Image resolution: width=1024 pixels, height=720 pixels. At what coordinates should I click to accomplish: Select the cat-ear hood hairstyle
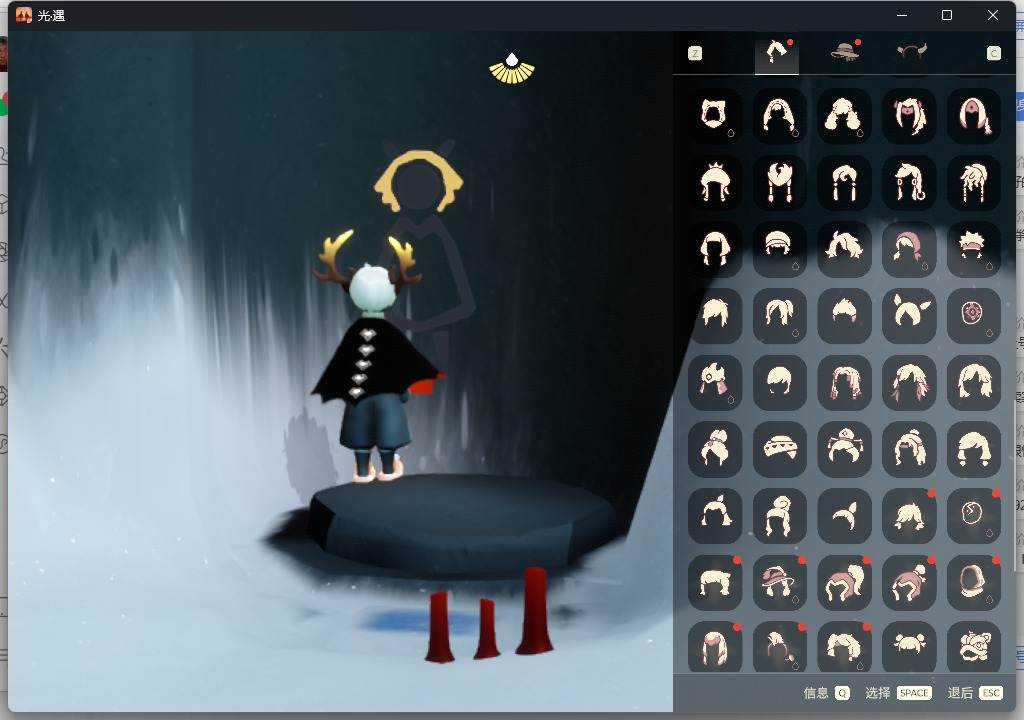[x=715, y=116]
